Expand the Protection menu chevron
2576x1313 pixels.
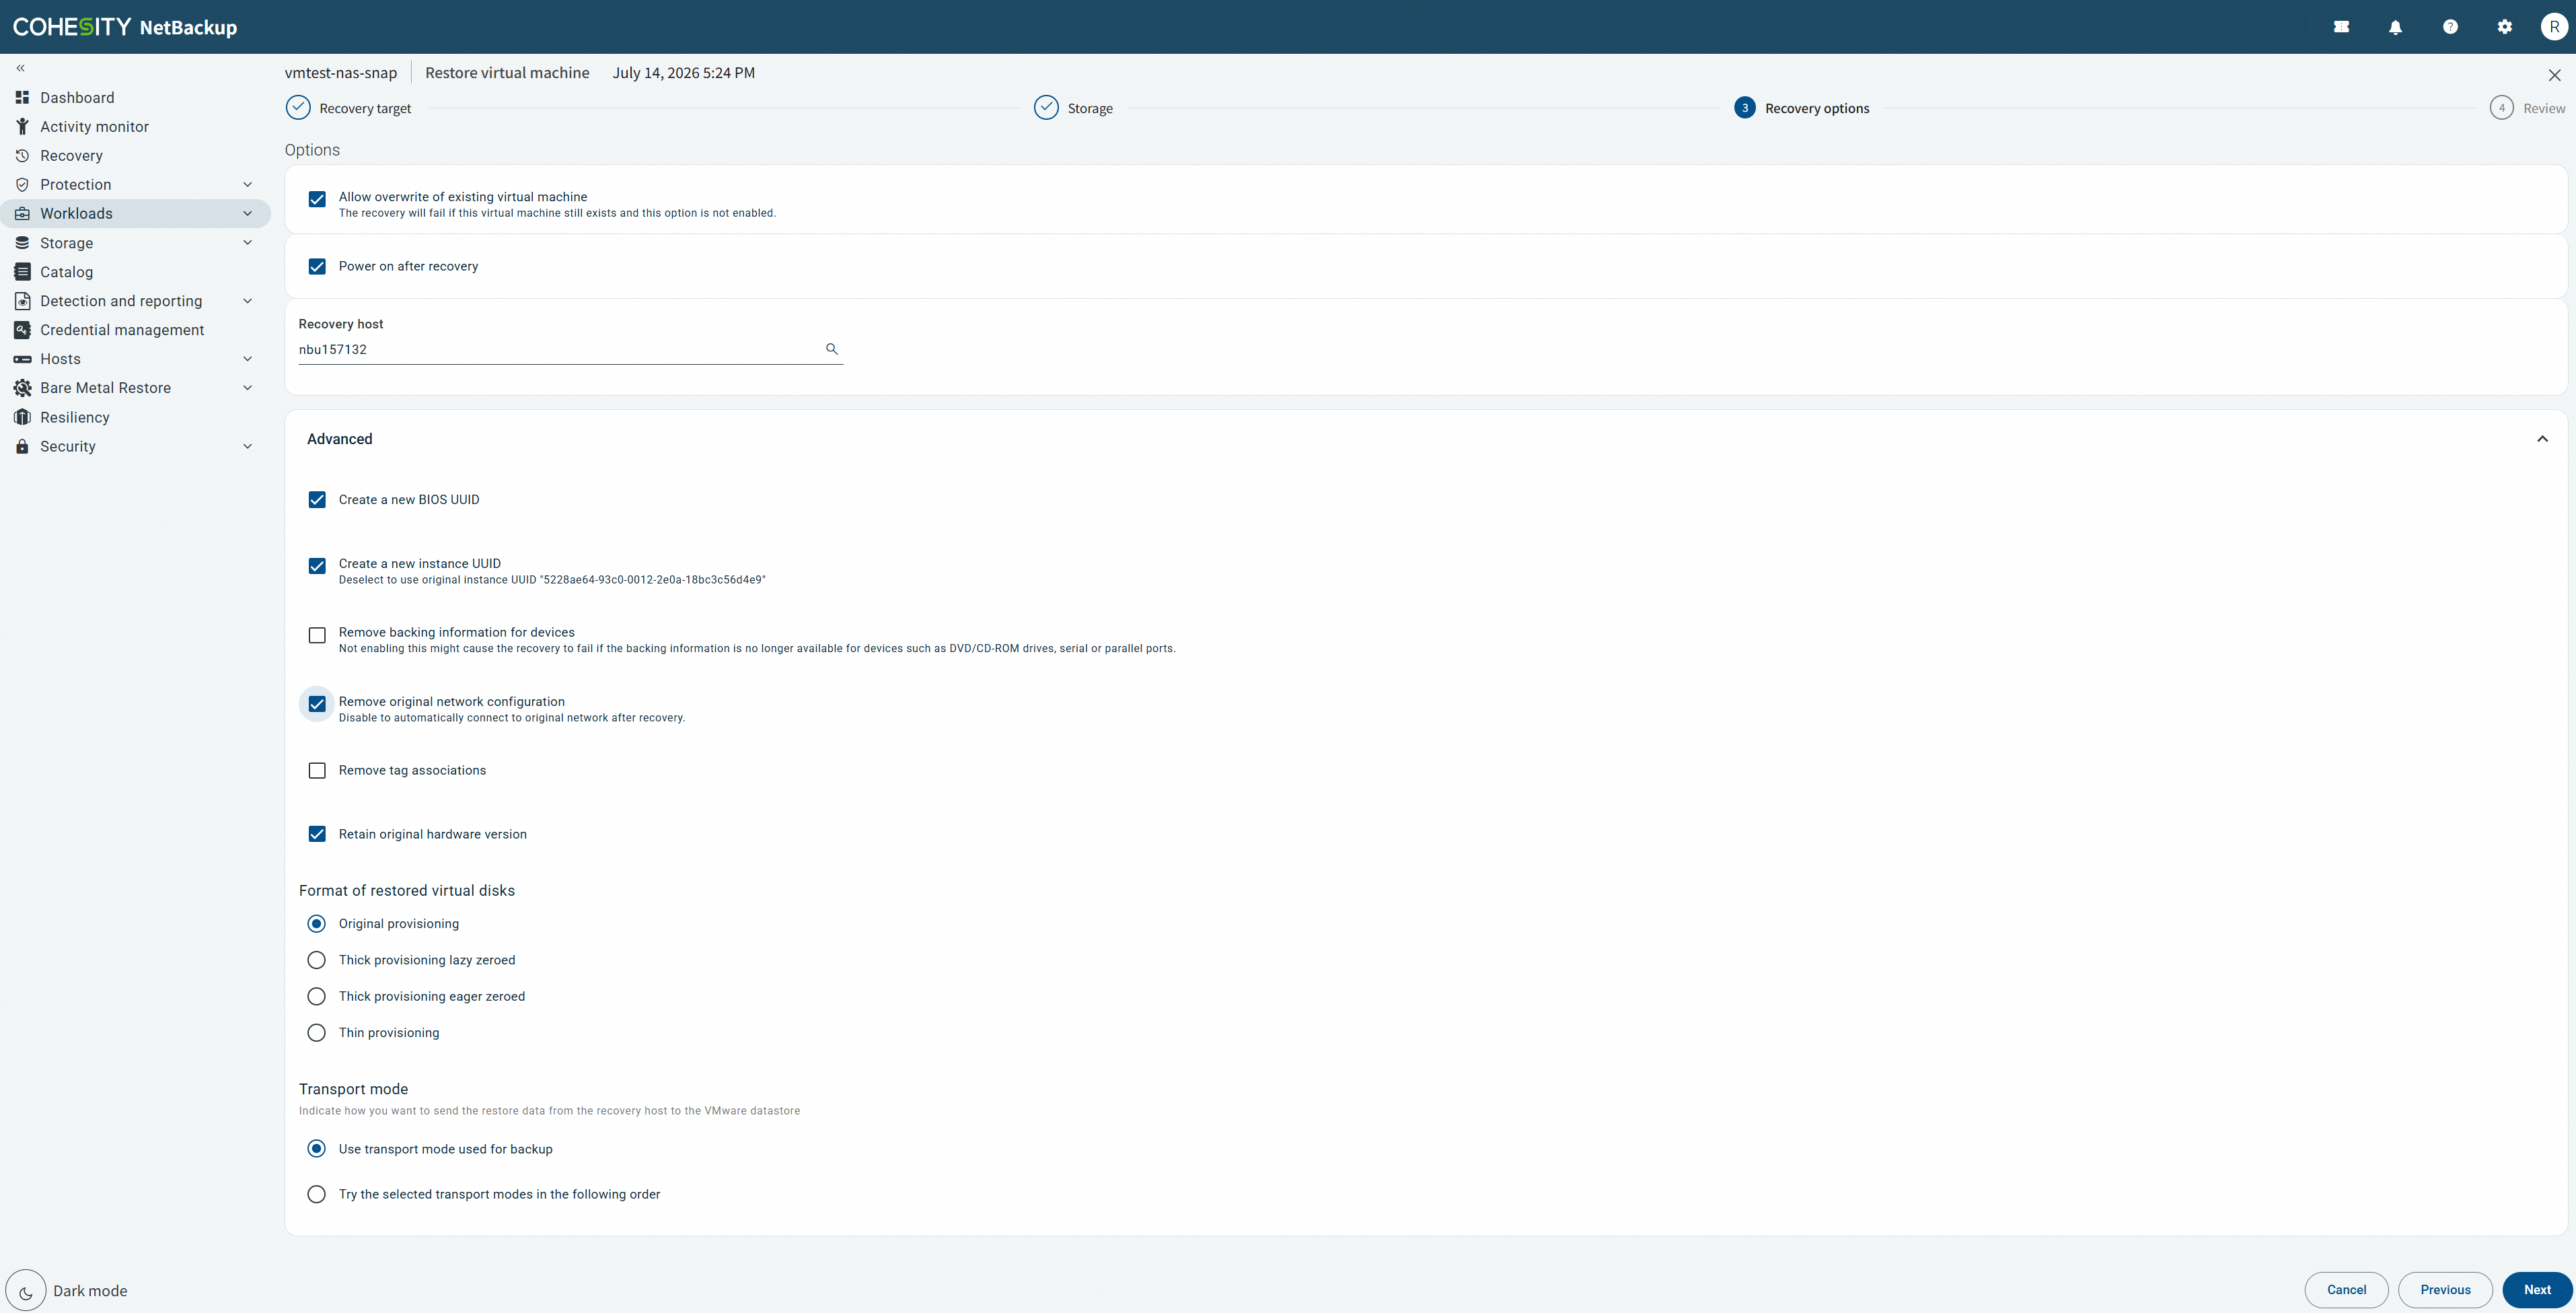point(247,184)
